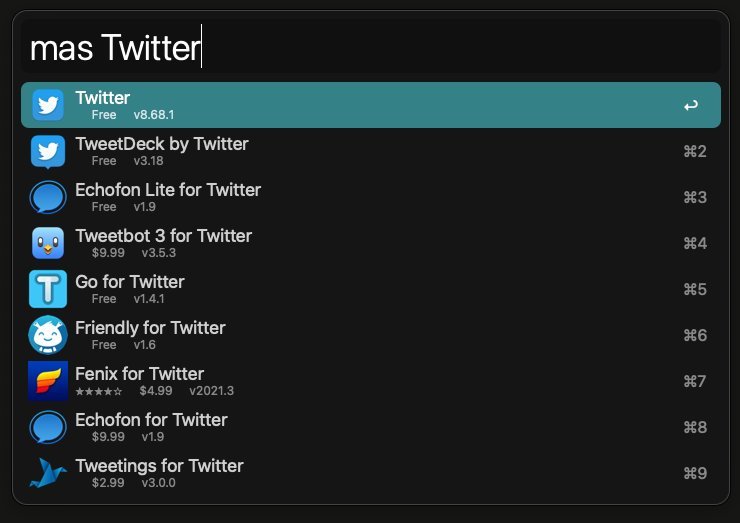
Task: Click the Fenix for Twitter icon
Action: click(x=48, y=381)
